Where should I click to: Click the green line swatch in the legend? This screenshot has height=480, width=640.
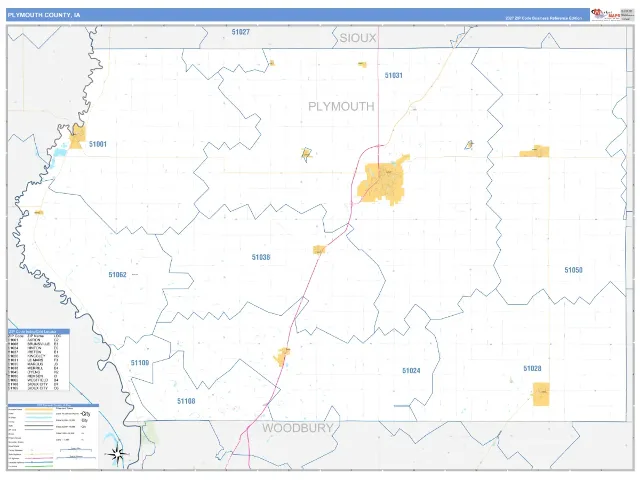point(39,466)
